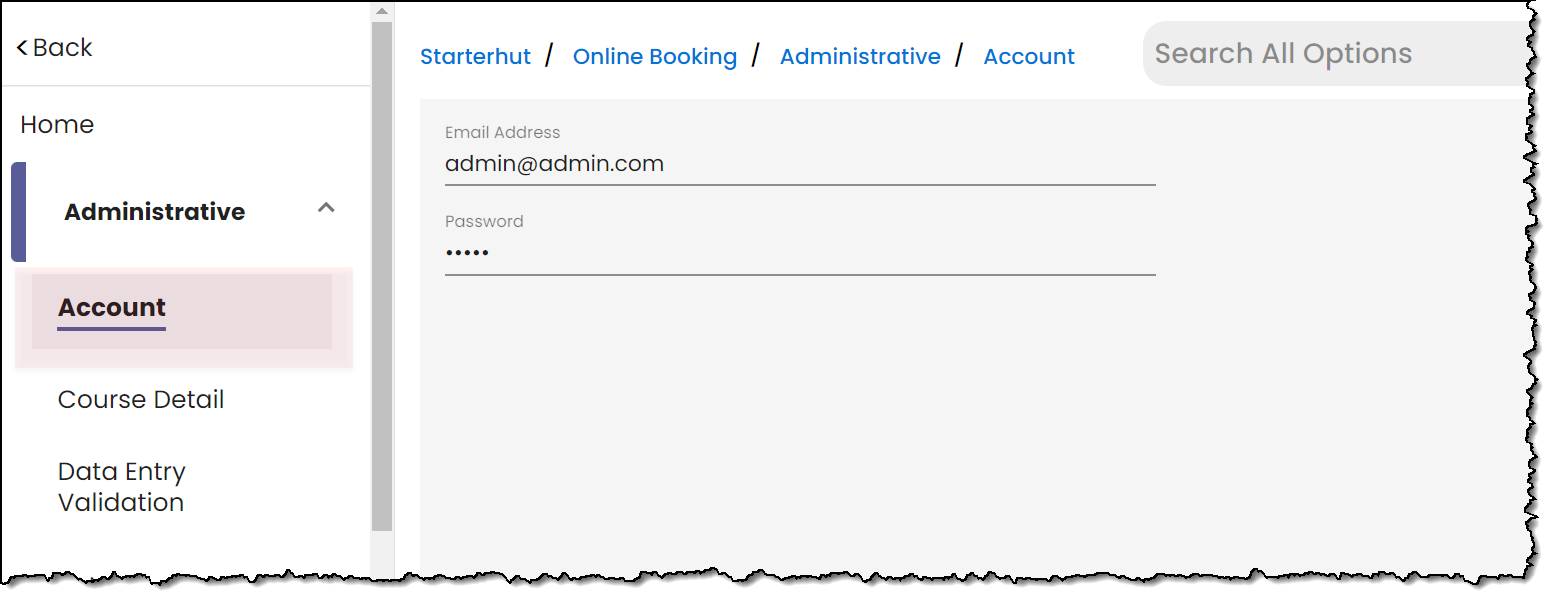Click the Email Address field label

502,132
